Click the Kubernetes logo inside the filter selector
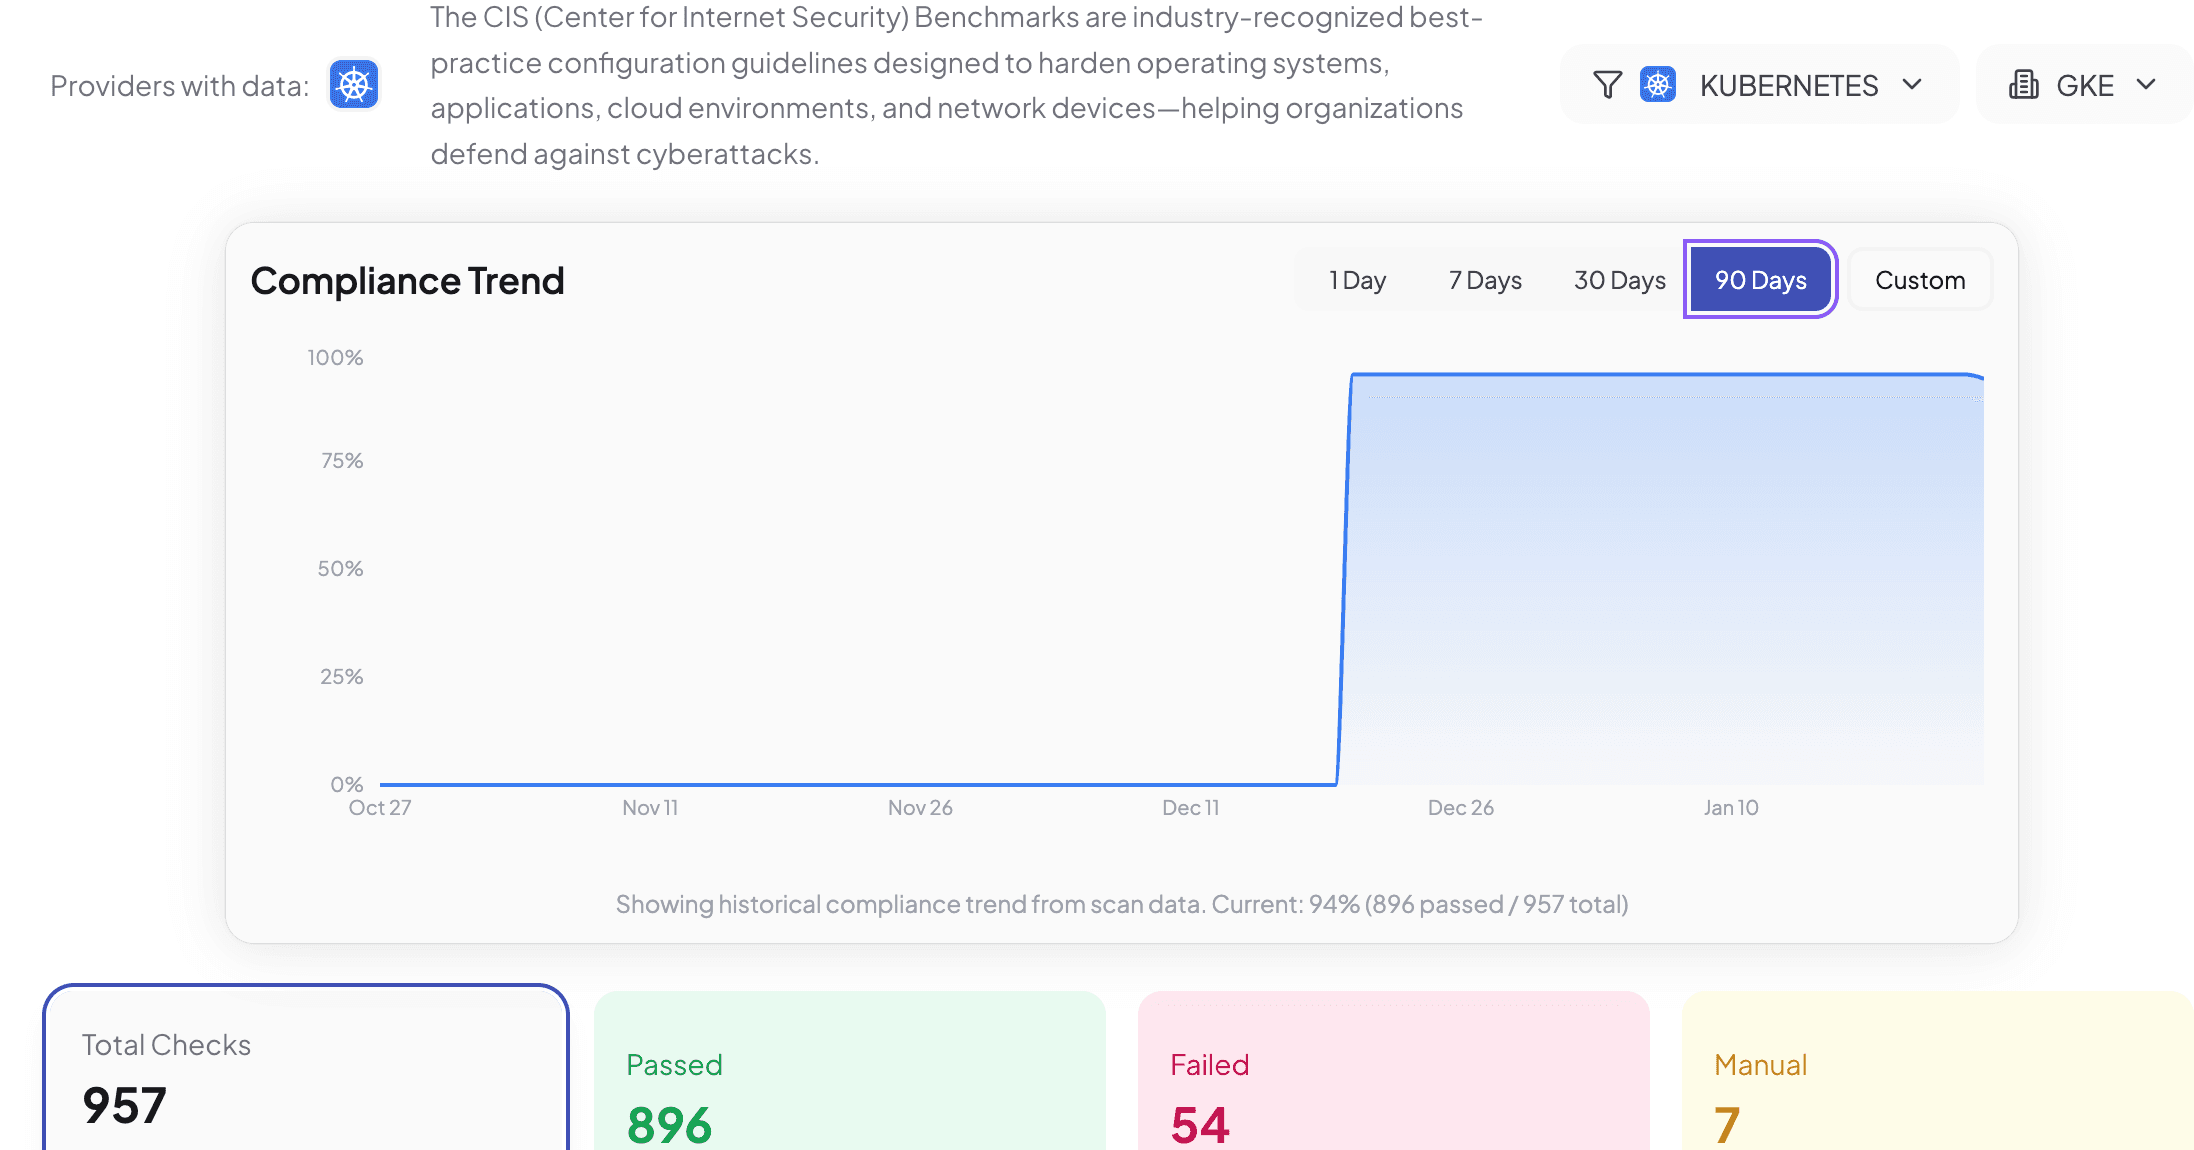This screenshot has width=2194, height=1150. pos(1657,84)
